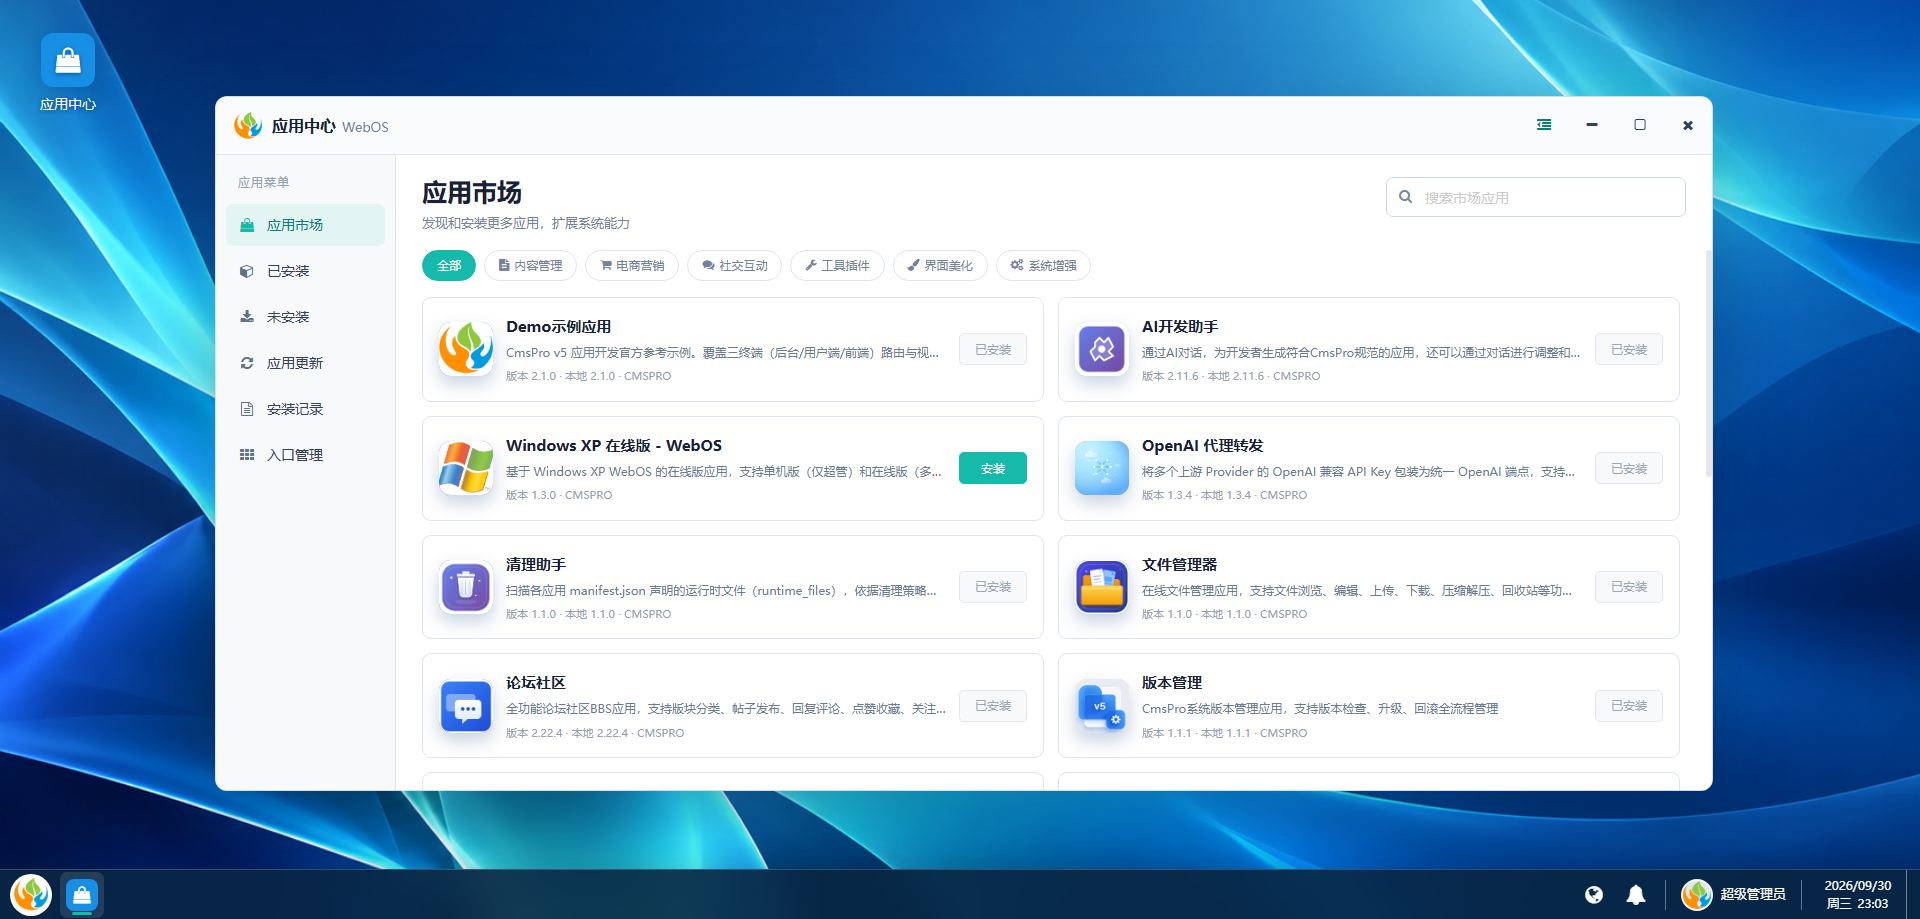This screenshot has height=919, width=1920.
Task: Filter by 界面美化 category
Action: (x=940, y=266)
